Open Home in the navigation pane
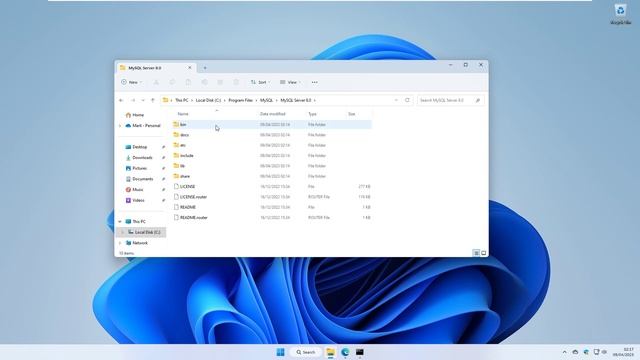640x360 pixels. point(138,115)
